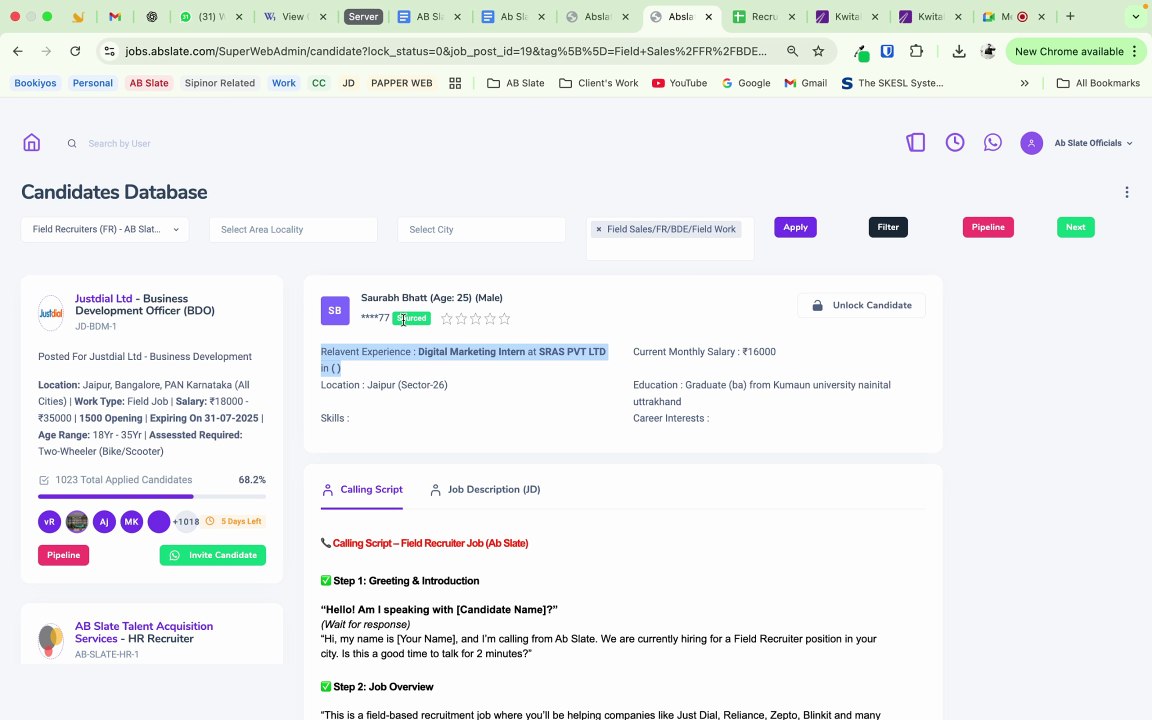The height and width of the screenshot is (720, 1152).
Task: Click the zoom magnifier icon in address bar
Action: (x=792, y=51)
